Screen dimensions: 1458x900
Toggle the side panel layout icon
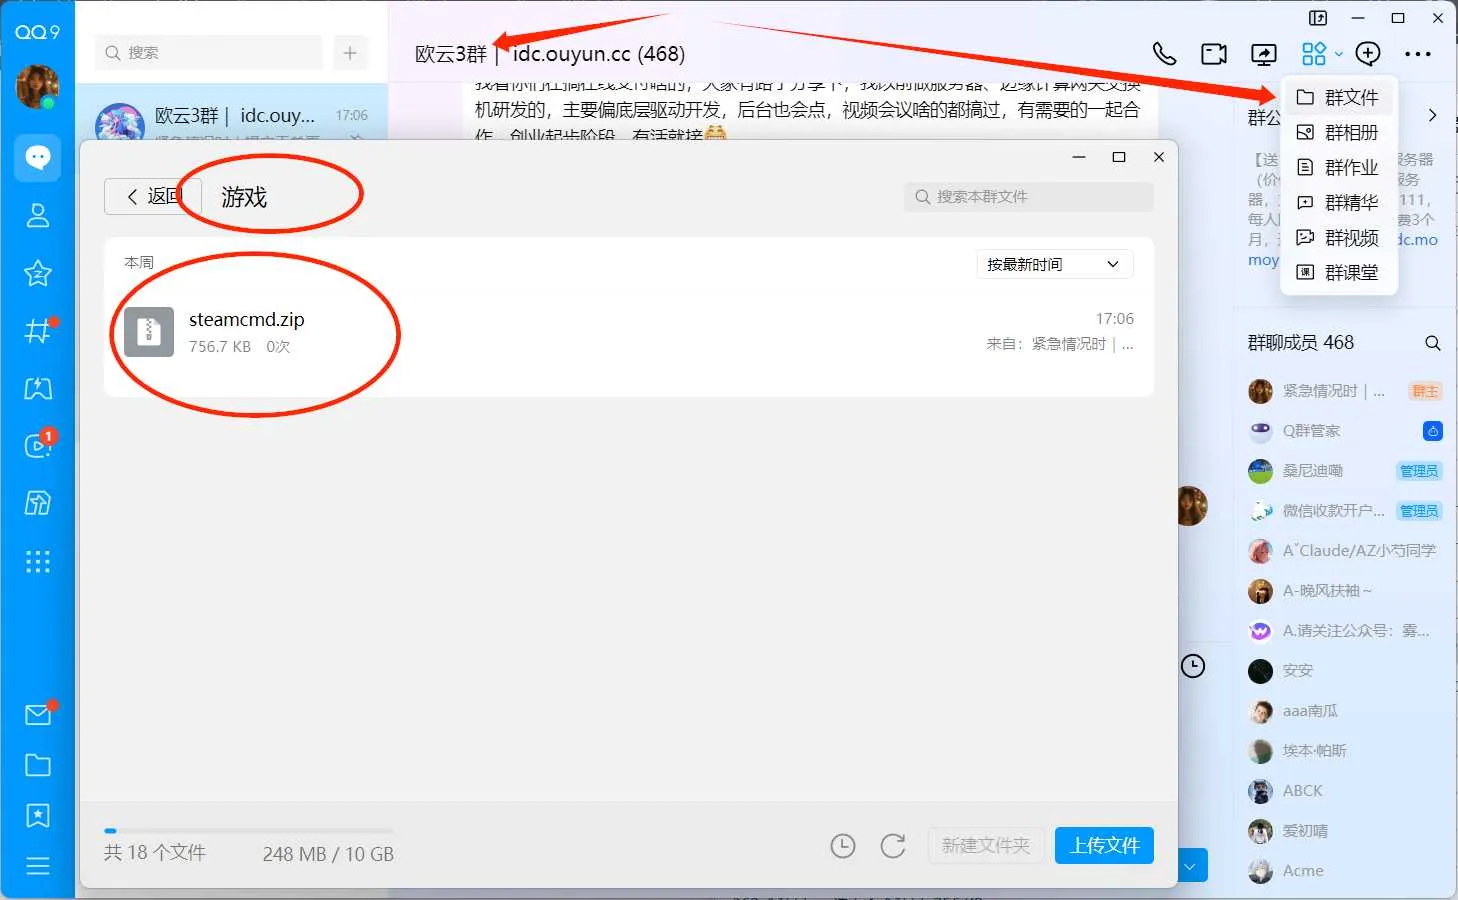pos(1318,18)
